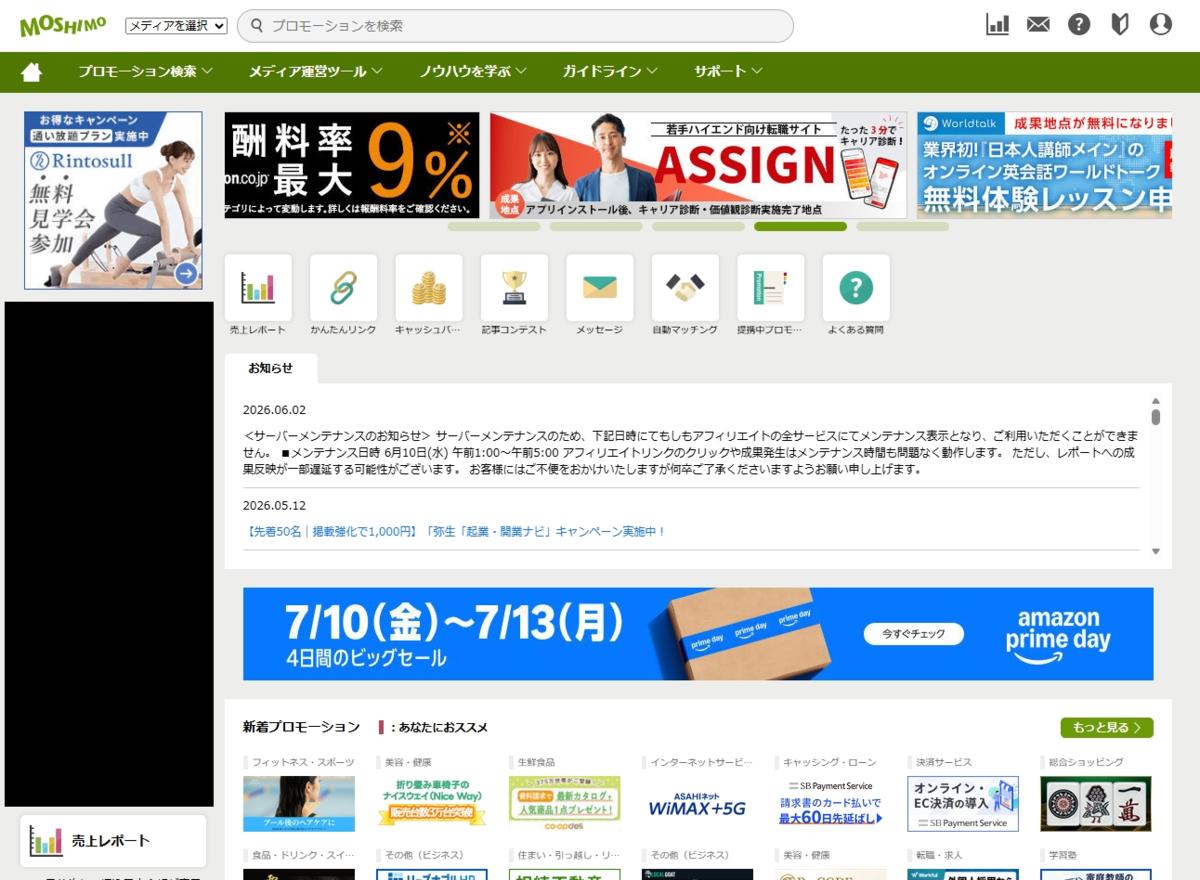
Task: Click the プロモーションを検索 search field
Action: (515, 26)
